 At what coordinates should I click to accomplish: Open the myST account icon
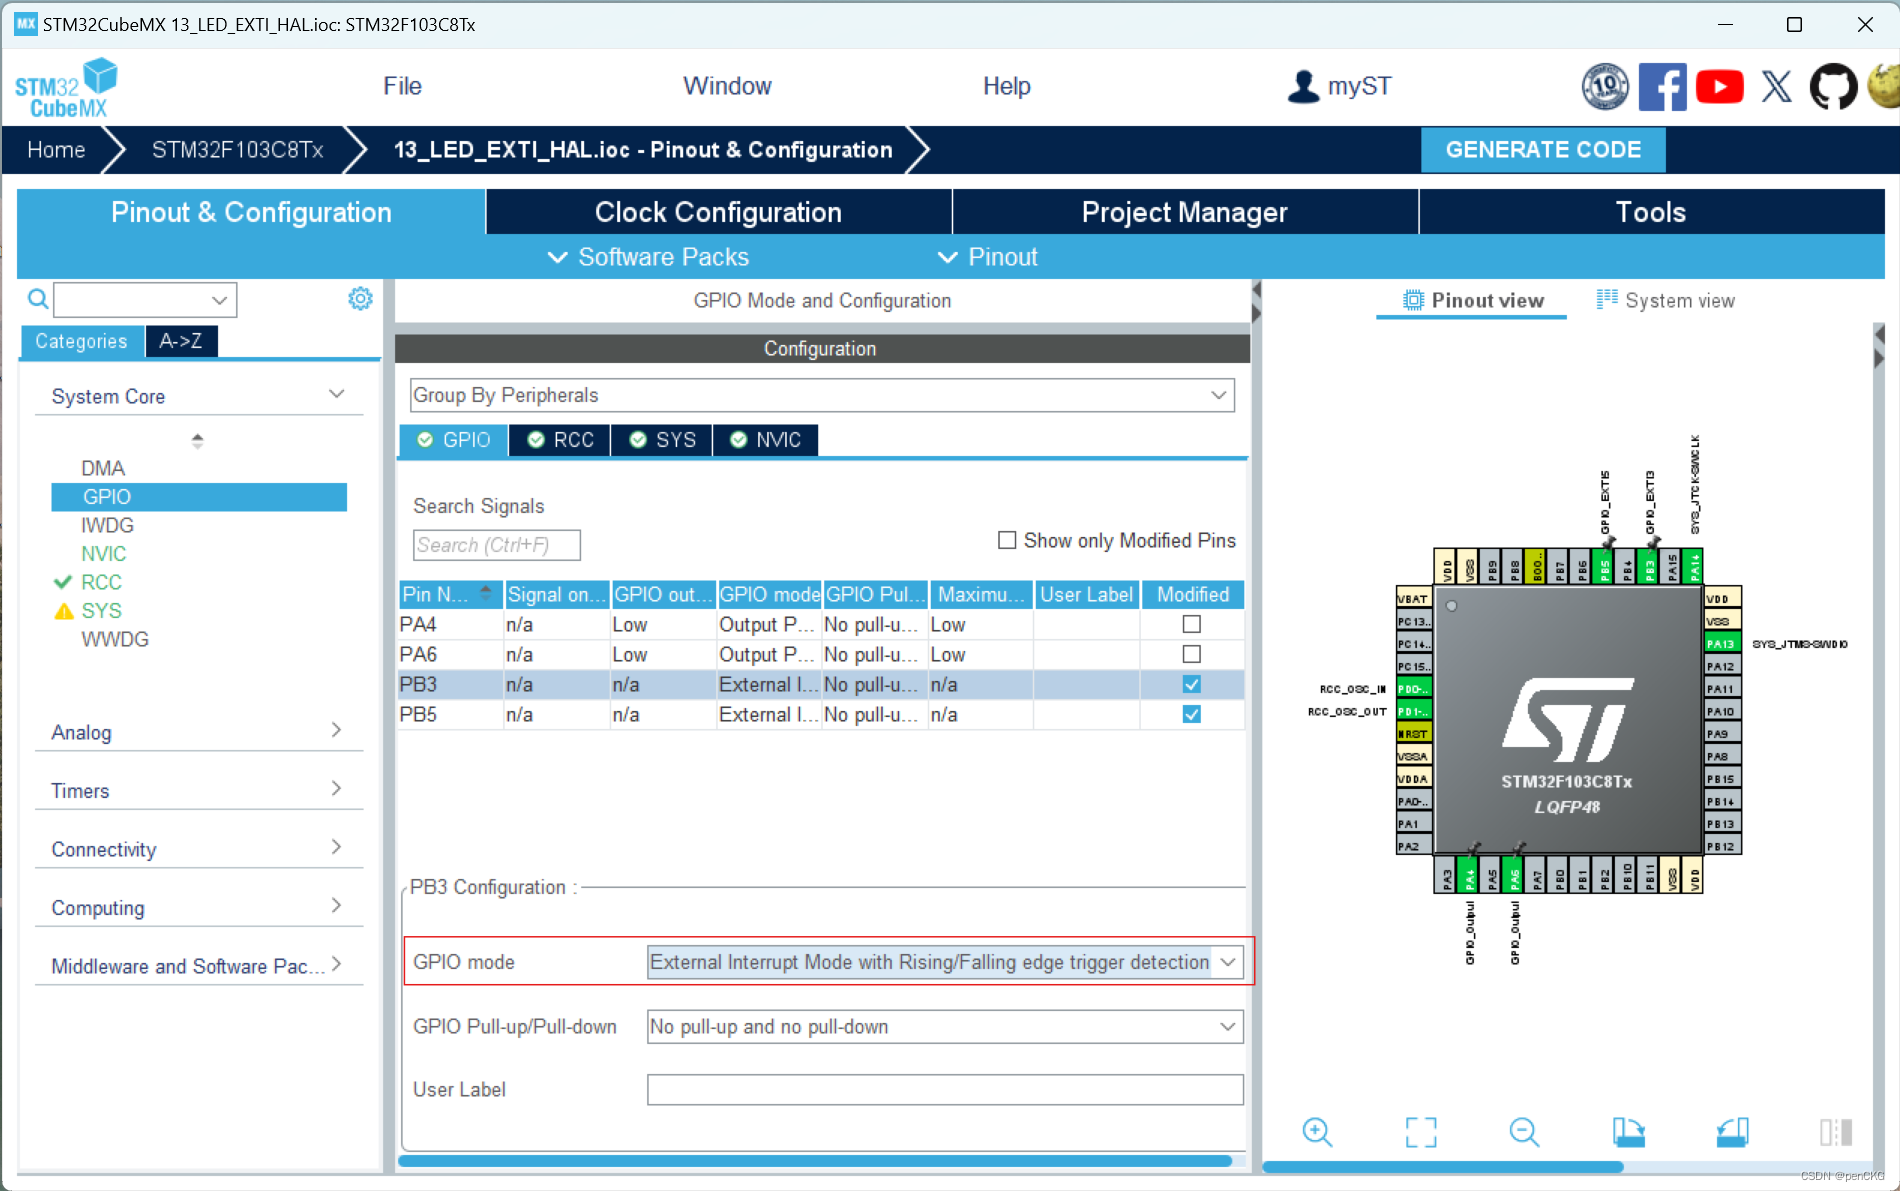click(1303, 86)
